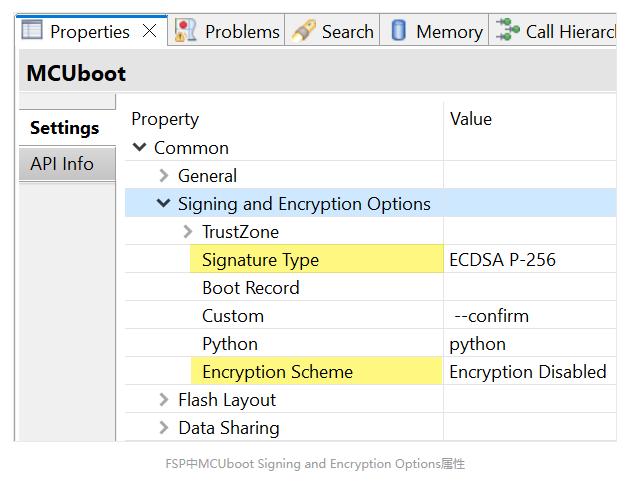Collapse the Common section chevron
The width and height of the screenshot is (628, 487).
click(139, 147)
